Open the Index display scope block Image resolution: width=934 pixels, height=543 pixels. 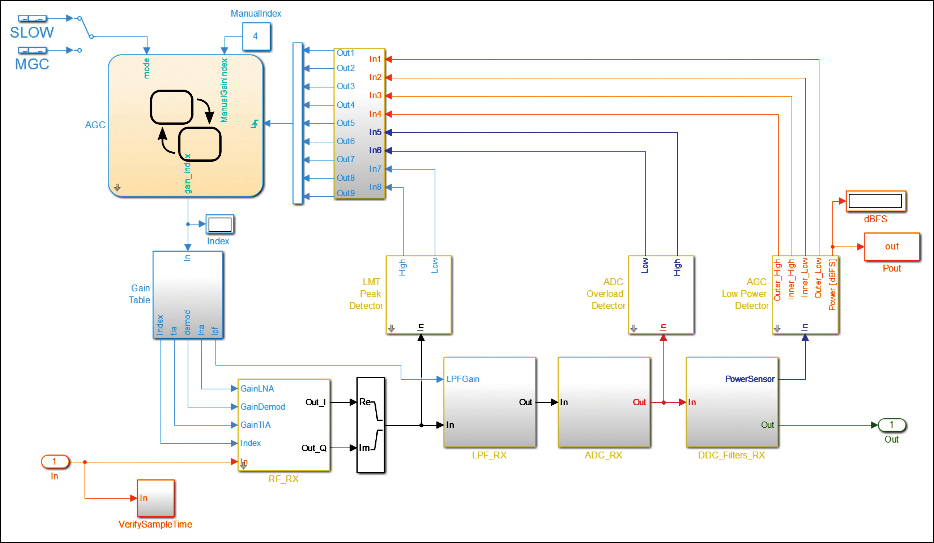coord(220,224)
